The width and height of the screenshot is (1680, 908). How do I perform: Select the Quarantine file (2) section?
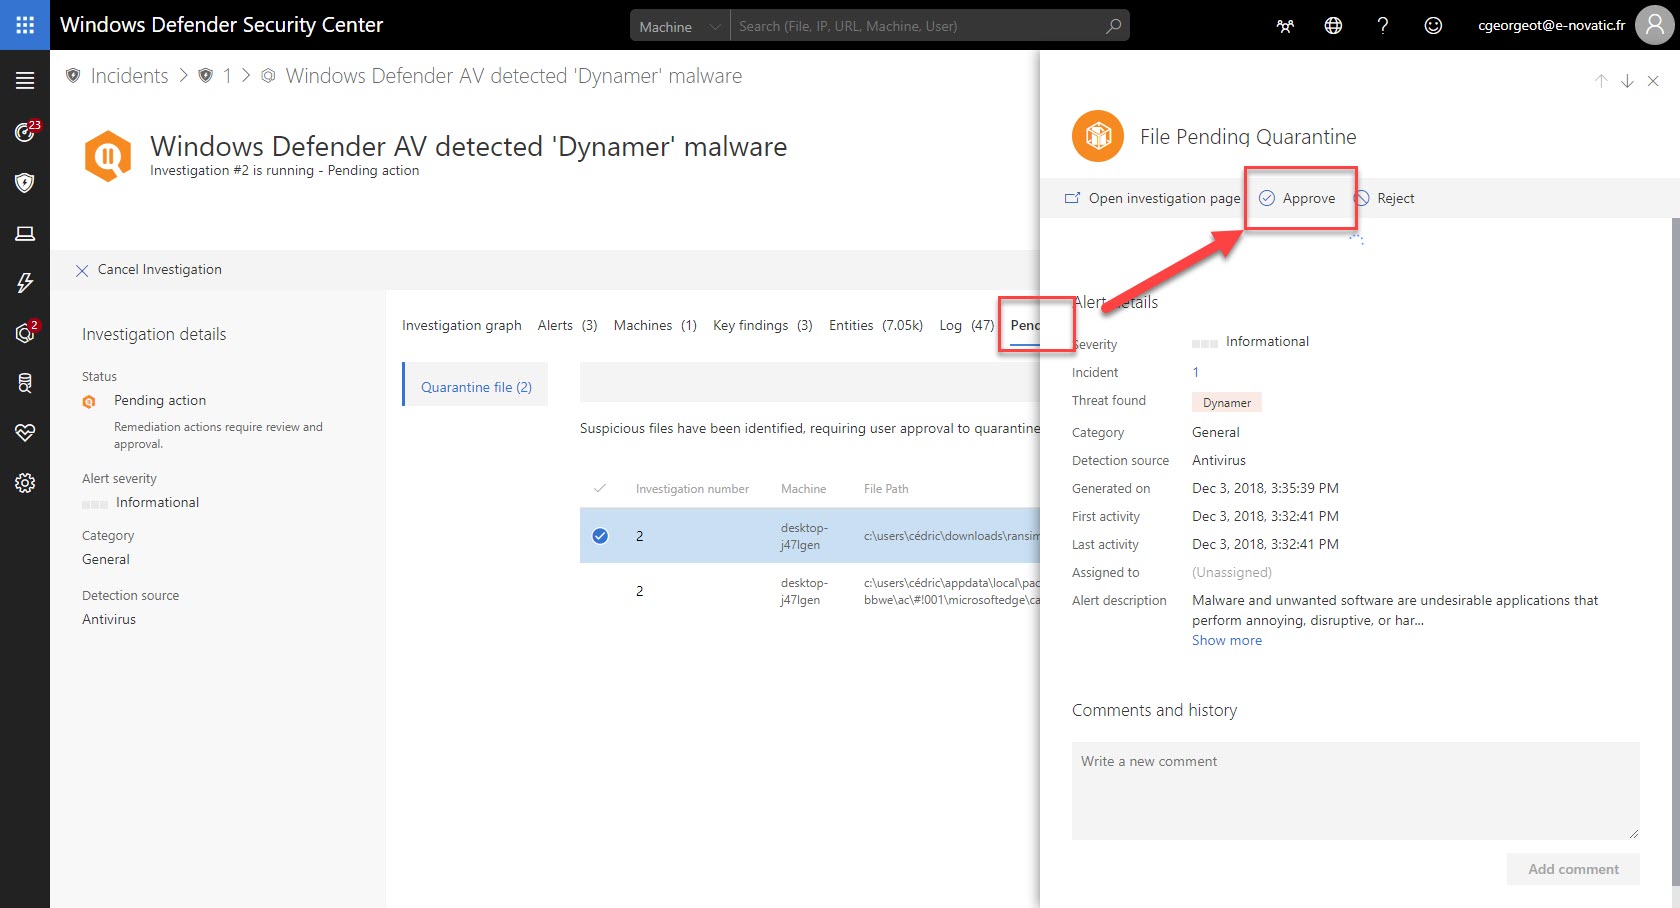click(x=476, y=387)
